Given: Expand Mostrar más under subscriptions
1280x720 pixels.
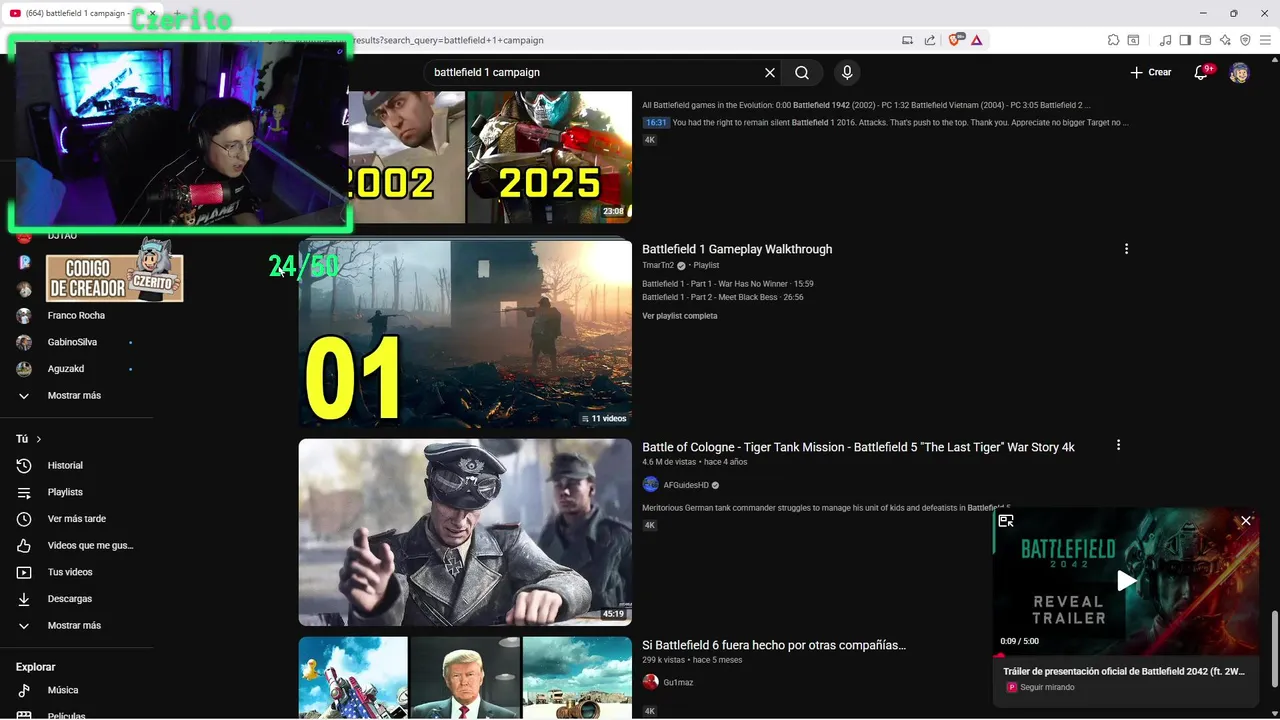Looking at the screenshot, I should click(76, 396).
